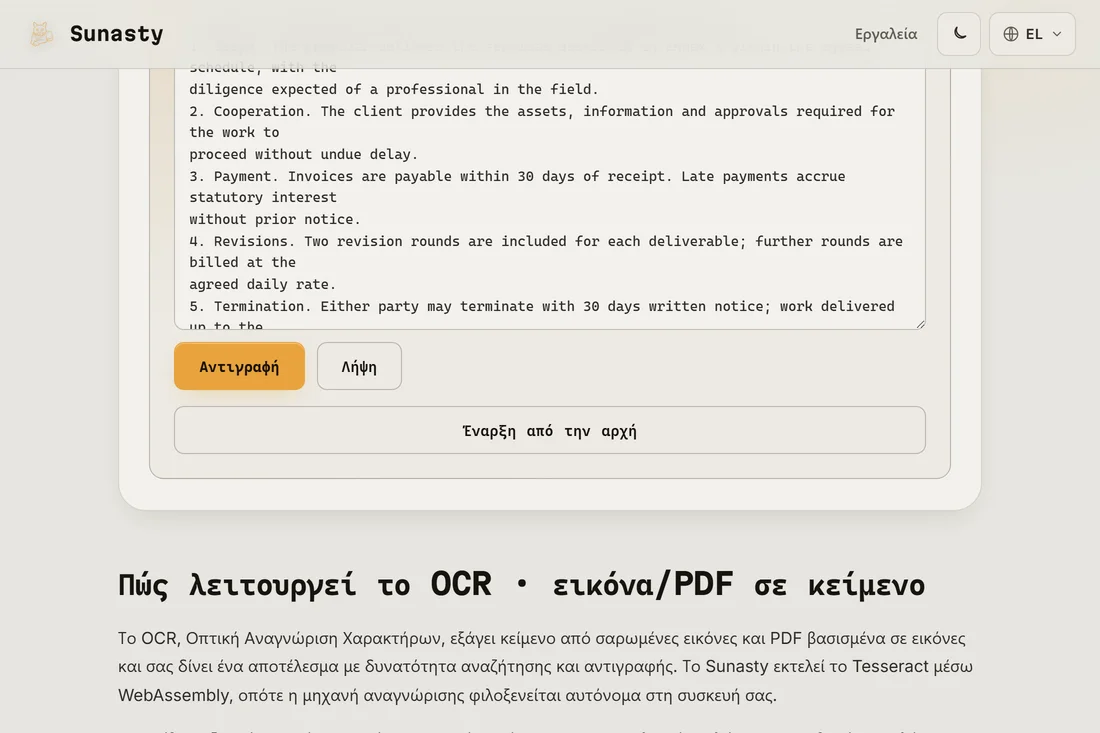Open the Sunasty home link text
Screen dimensions: 1100x733
coord(116,34)
